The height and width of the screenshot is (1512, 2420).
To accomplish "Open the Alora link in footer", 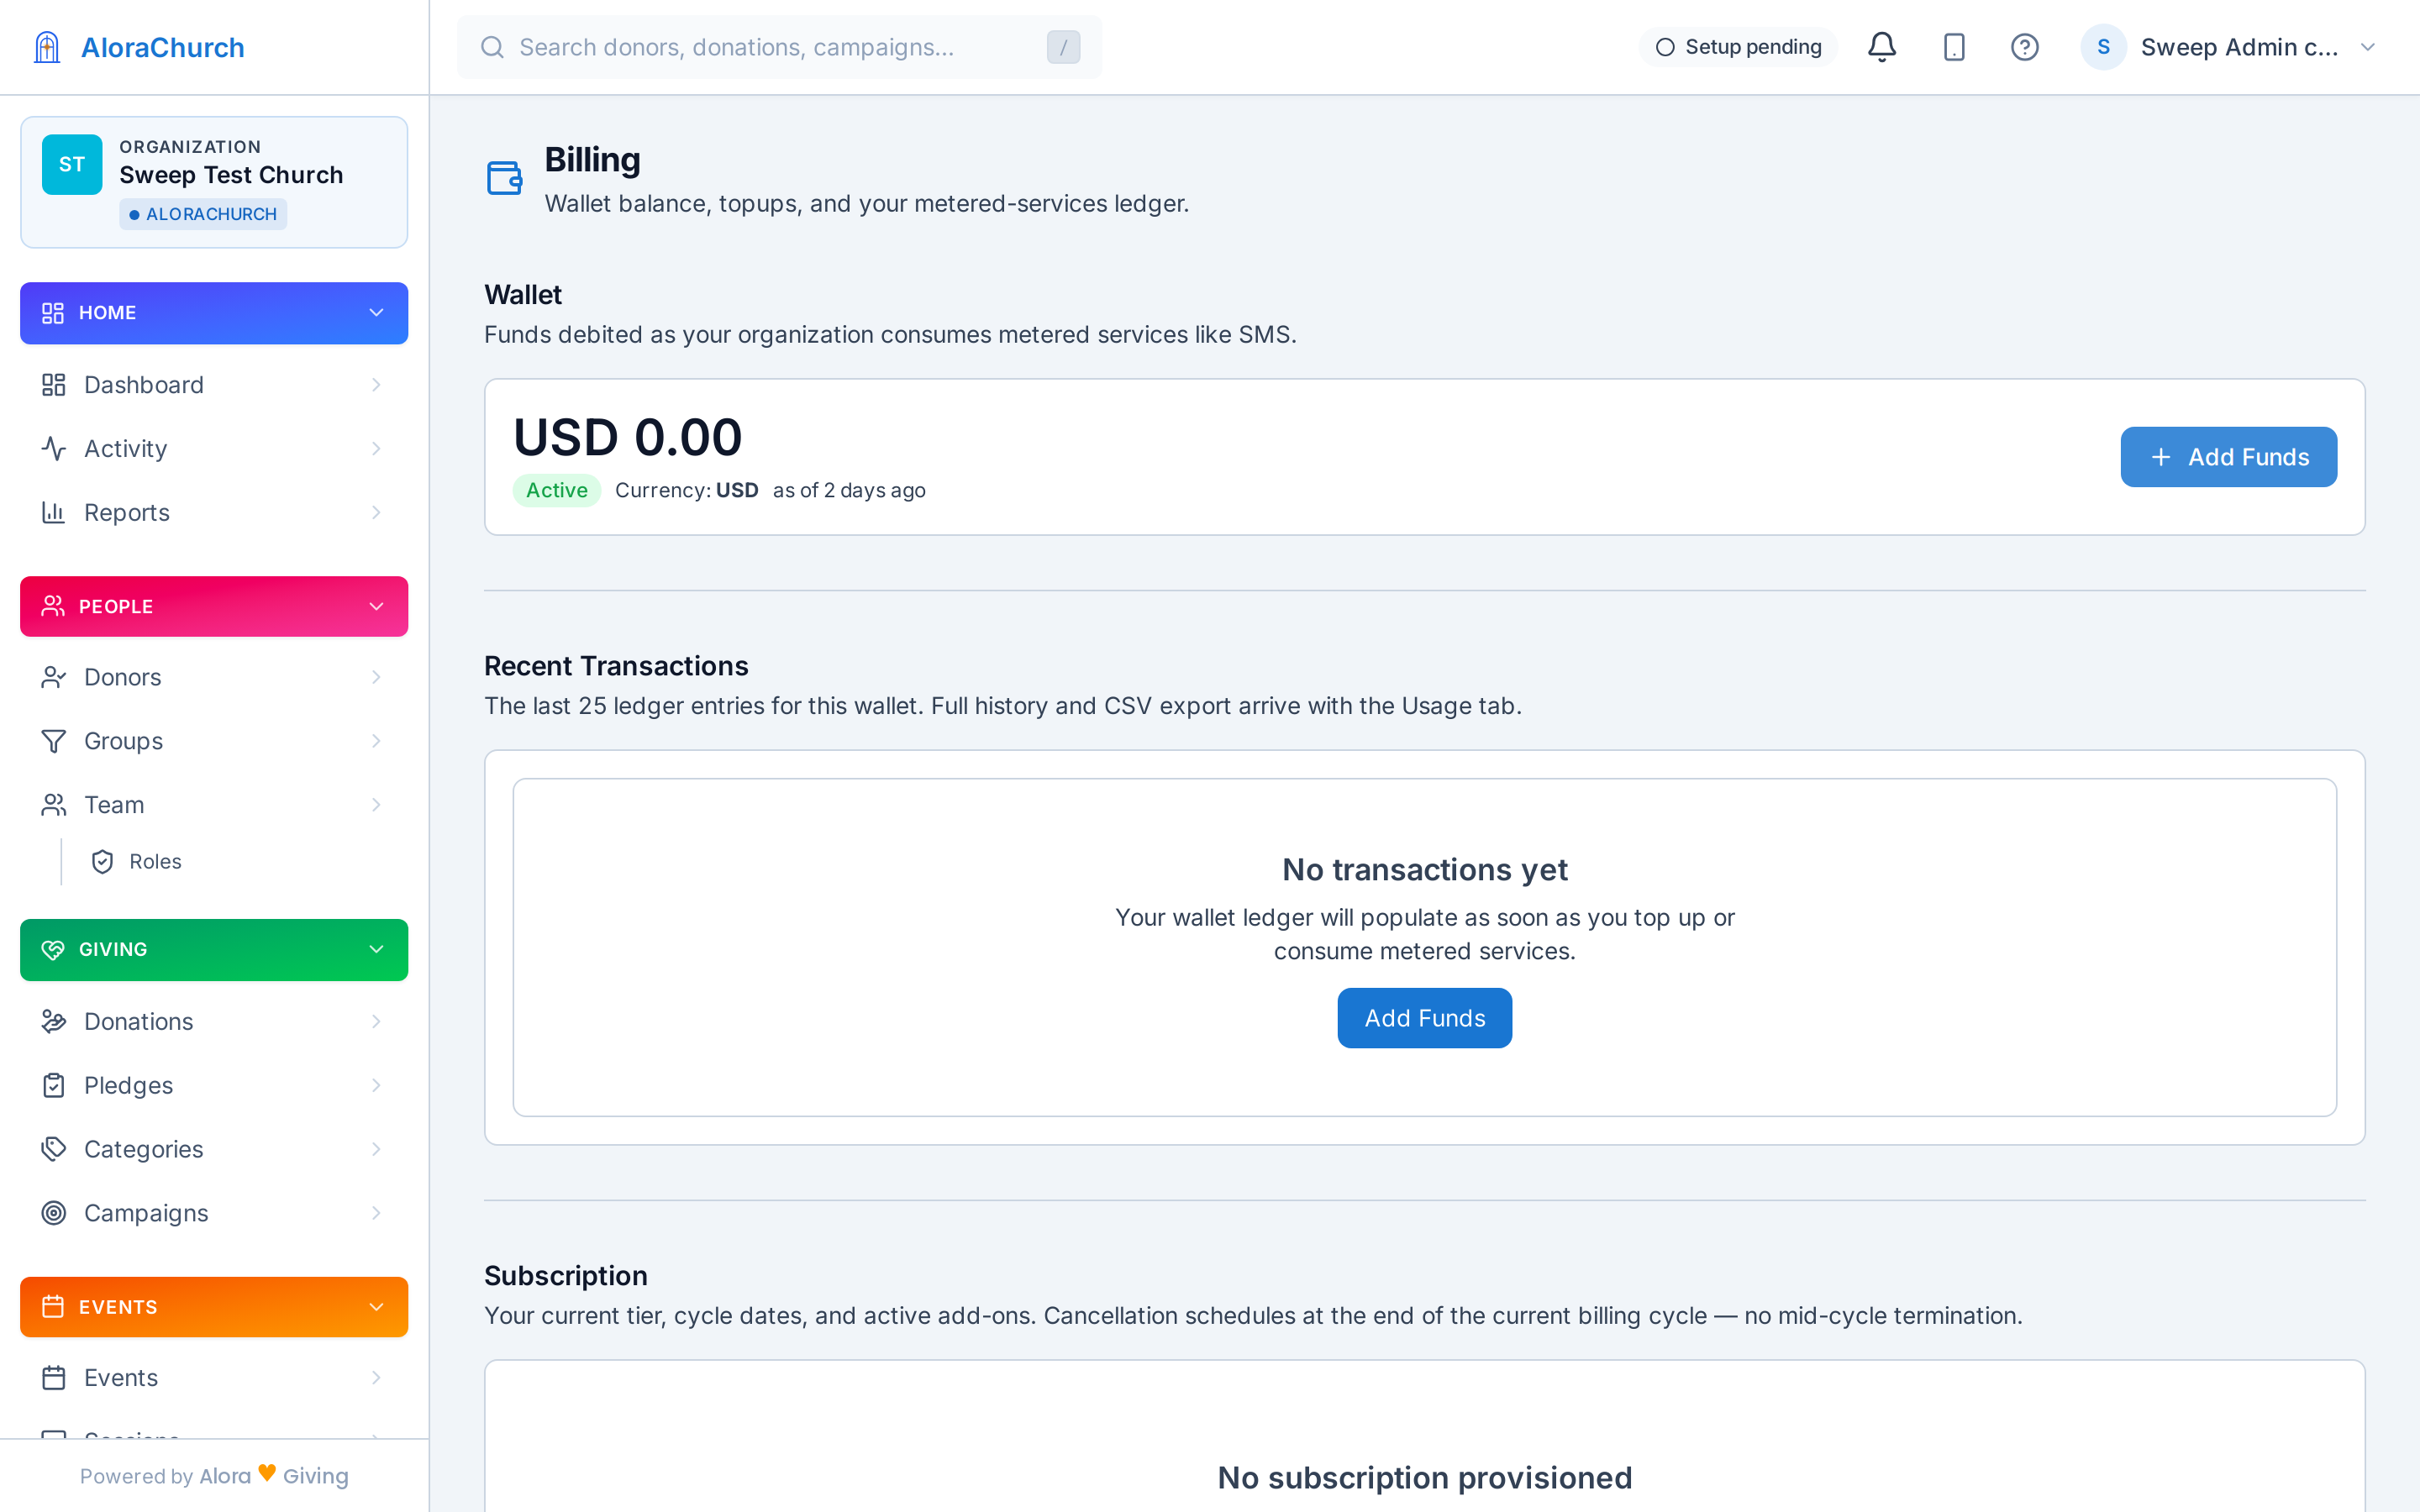I will click(225, 1476).
